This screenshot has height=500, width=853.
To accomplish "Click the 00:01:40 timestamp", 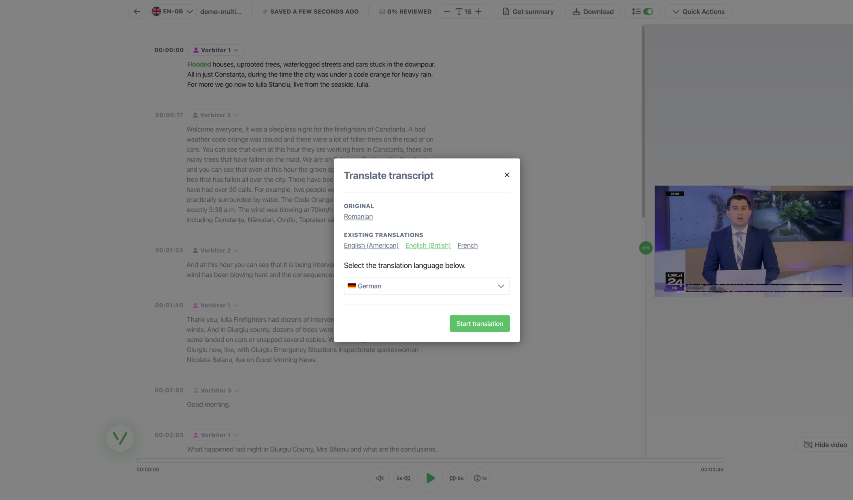I will (x=169, y=306).
